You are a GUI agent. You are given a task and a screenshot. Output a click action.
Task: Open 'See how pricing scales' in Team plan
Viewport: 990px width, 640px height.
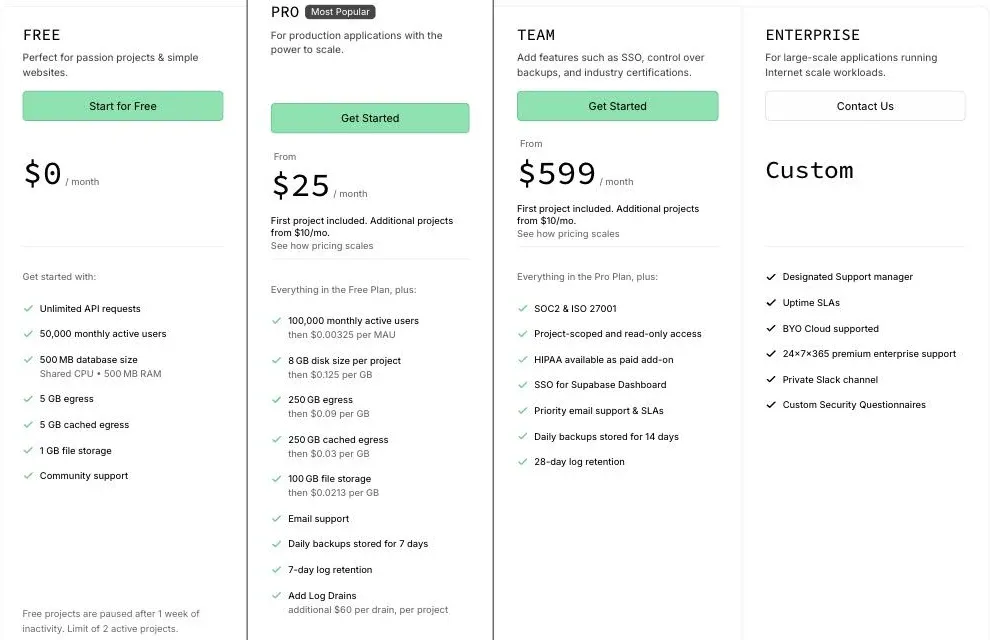(568, 234)
